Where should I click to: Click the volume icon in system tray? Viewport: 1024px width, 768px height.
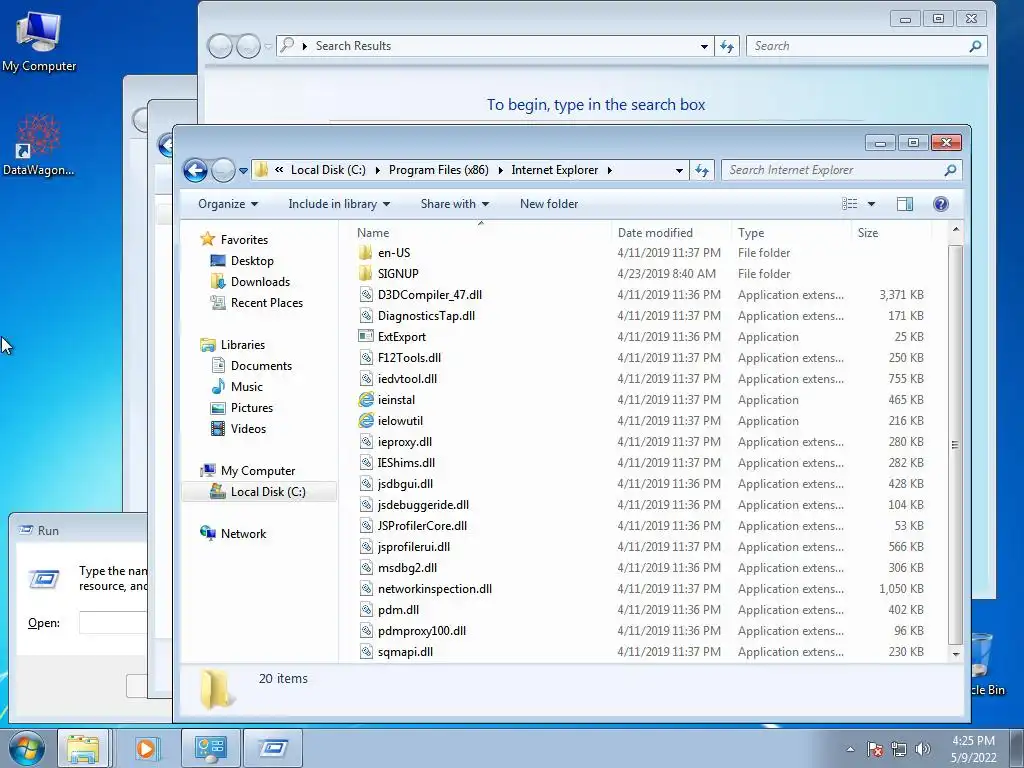pos(923,749)
